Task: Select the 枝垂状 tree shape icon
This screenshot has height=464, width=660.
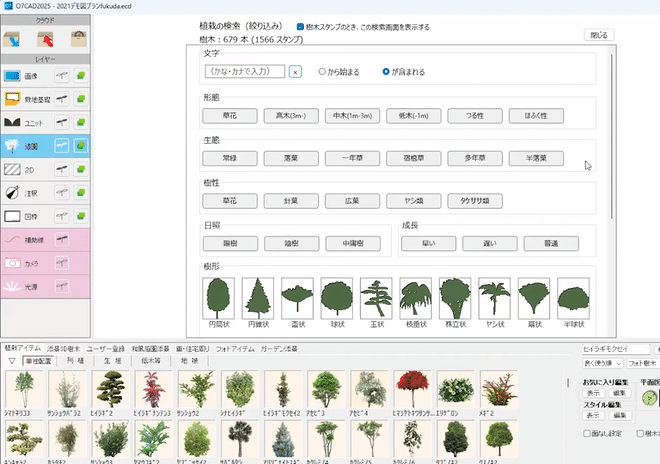Action: tap(415, 298)
